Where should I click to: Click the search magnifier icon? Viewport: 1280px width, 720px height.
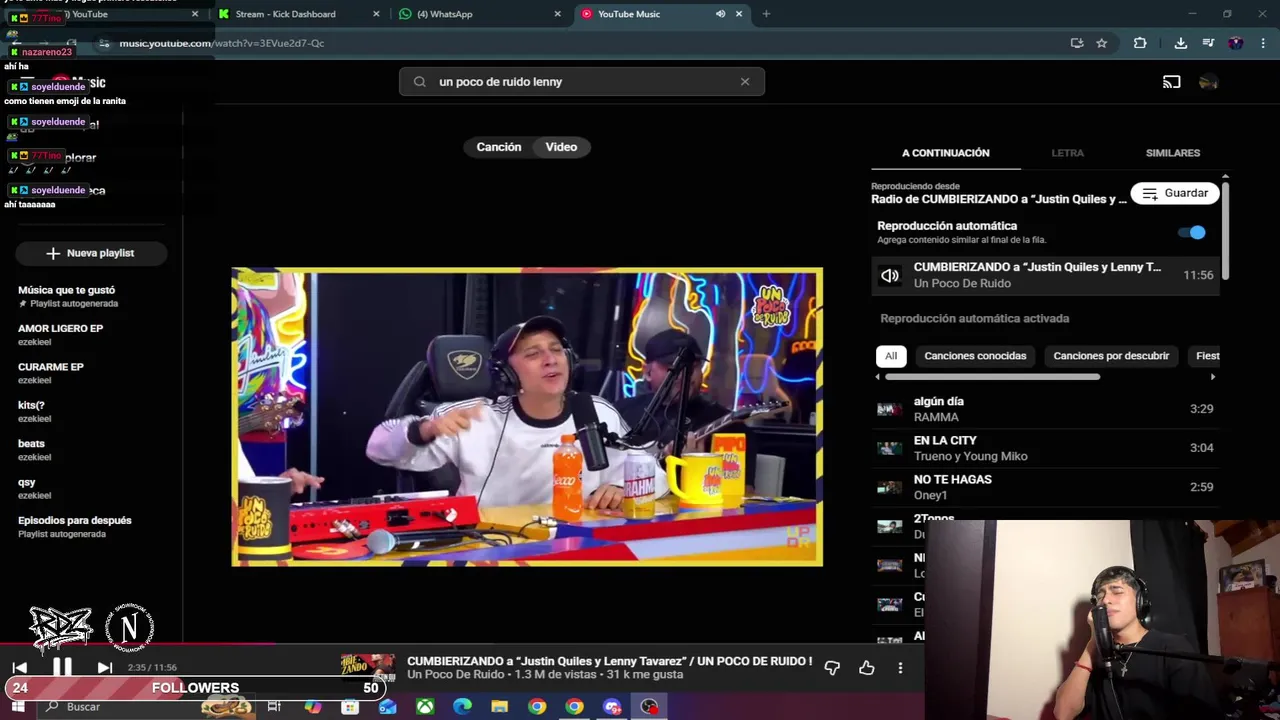pos(419,82)
